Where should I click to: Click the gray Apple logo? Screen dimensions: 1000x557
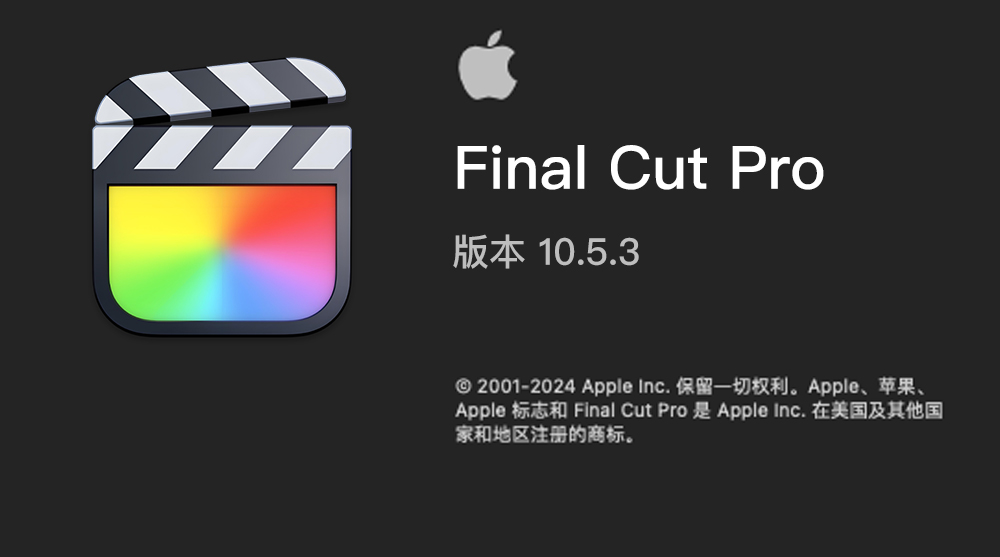click(x=487, y=65)
